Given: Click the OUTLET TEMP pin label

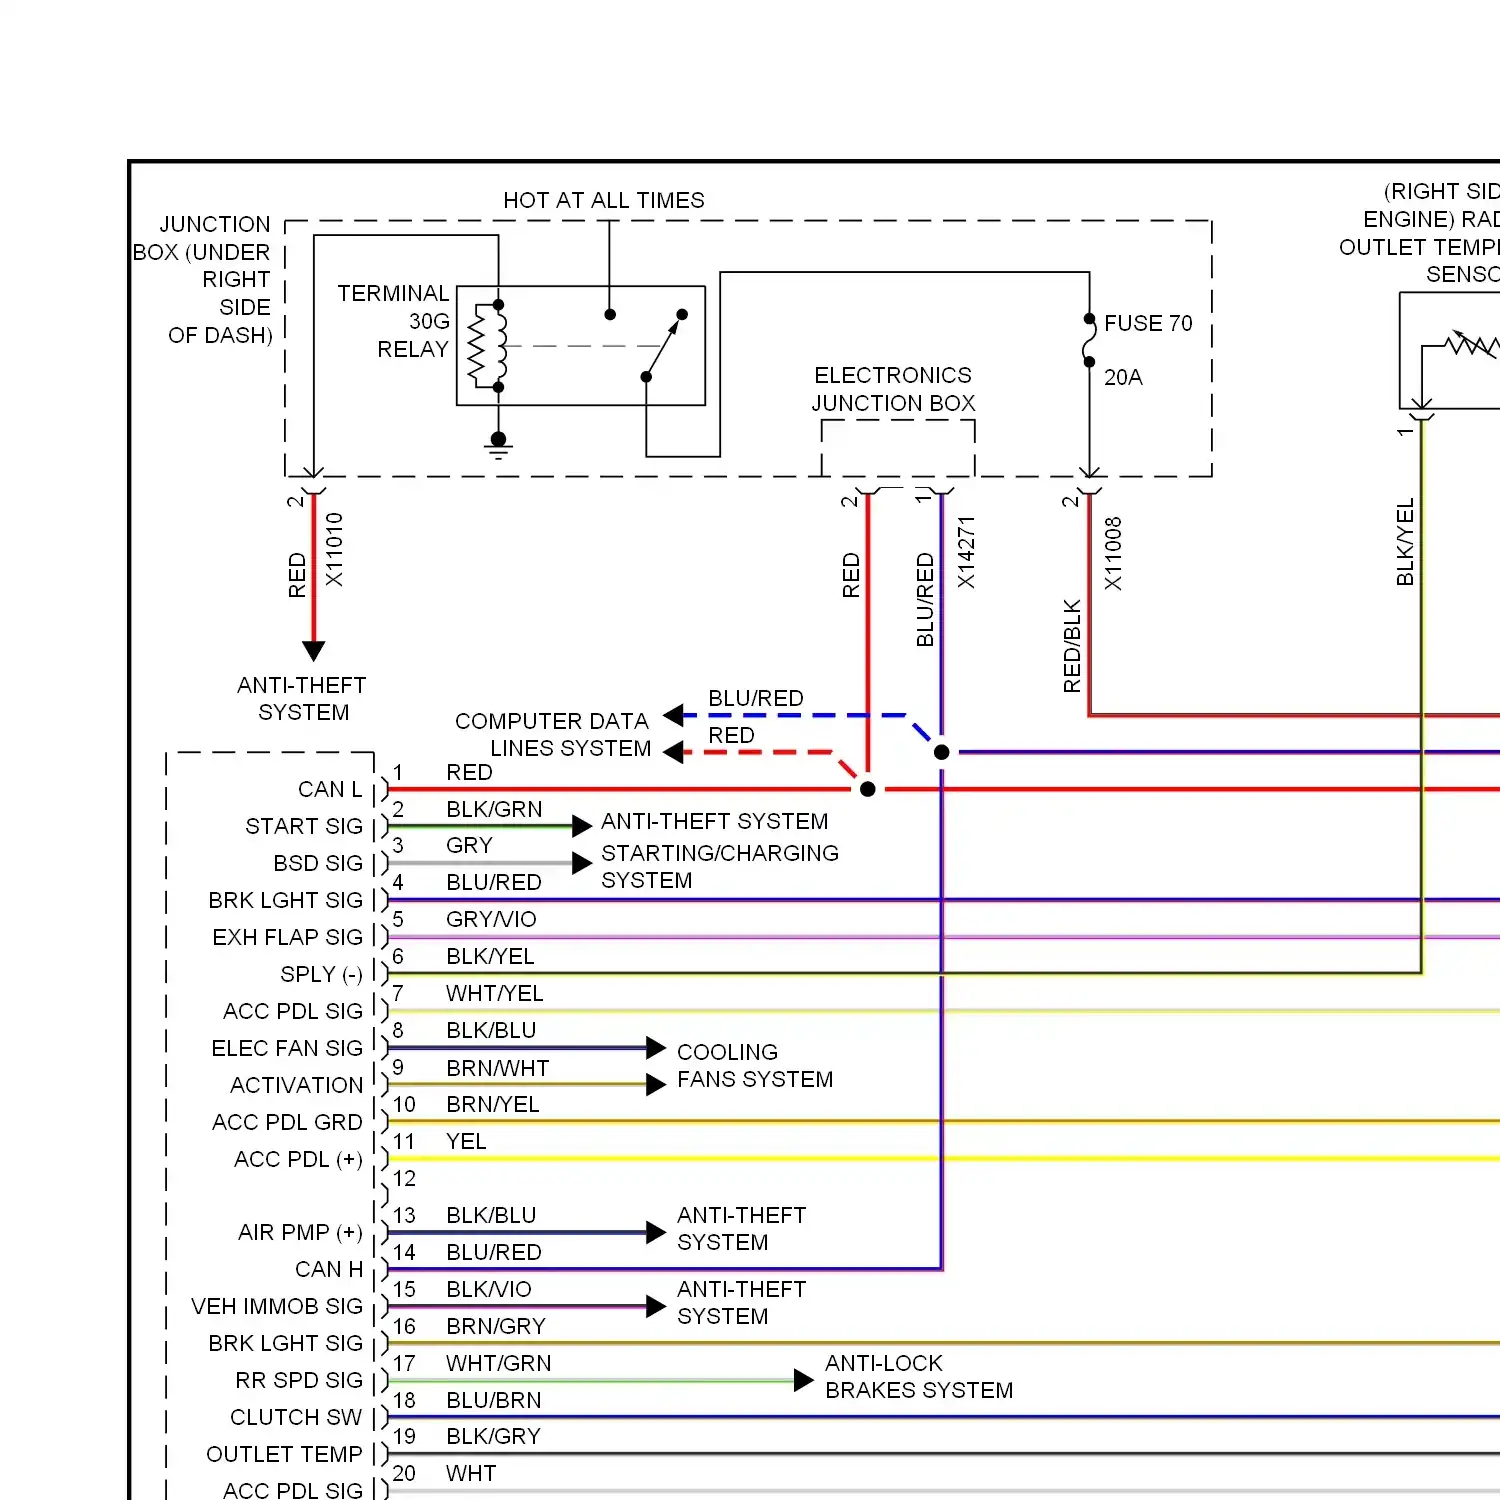Looking at the screenshot, I should [284, 1454].
